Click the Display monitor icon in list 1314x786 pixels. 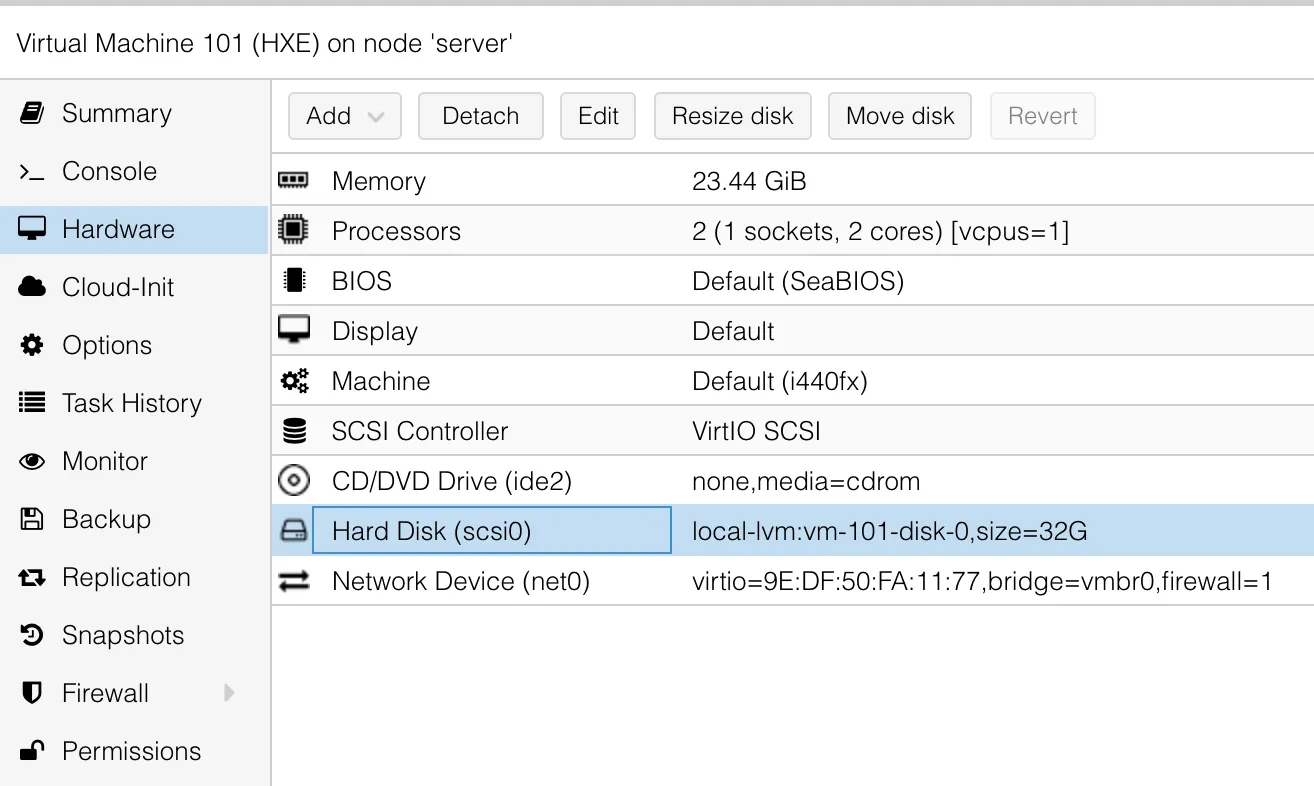tap(293, 331)
